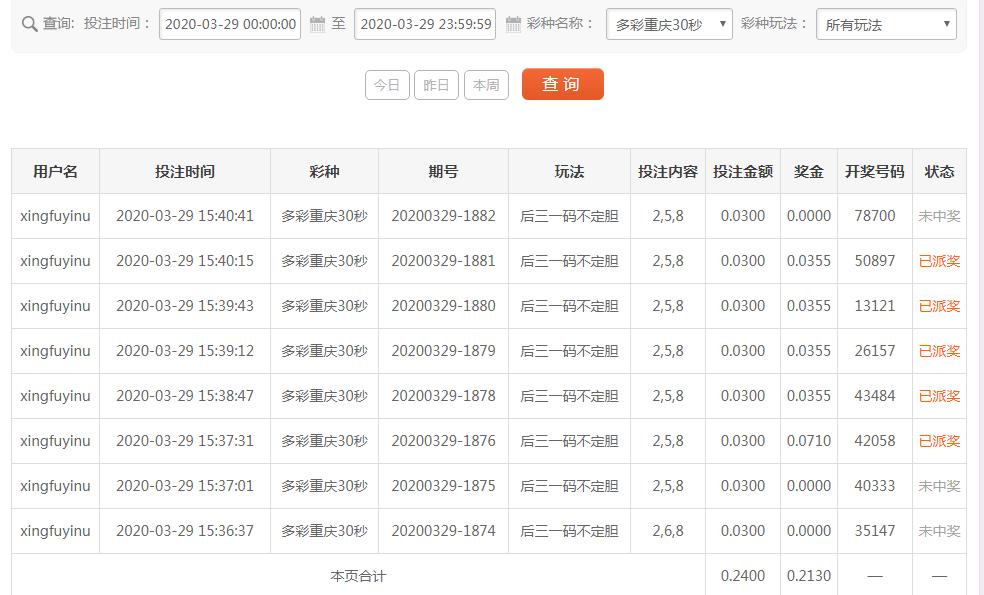Screen dimensions: 984x595
Task: Click 已派奖 status for issue 20200329-1881
Action: pos(939,261)
